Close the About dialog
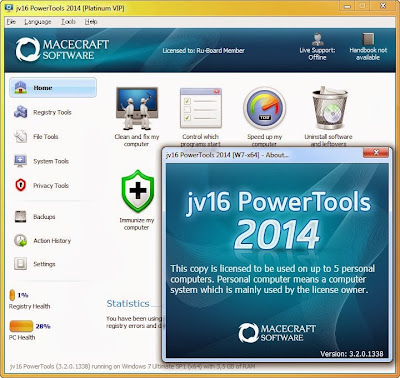Screen dimensions: 400x378 pos(376,153)
